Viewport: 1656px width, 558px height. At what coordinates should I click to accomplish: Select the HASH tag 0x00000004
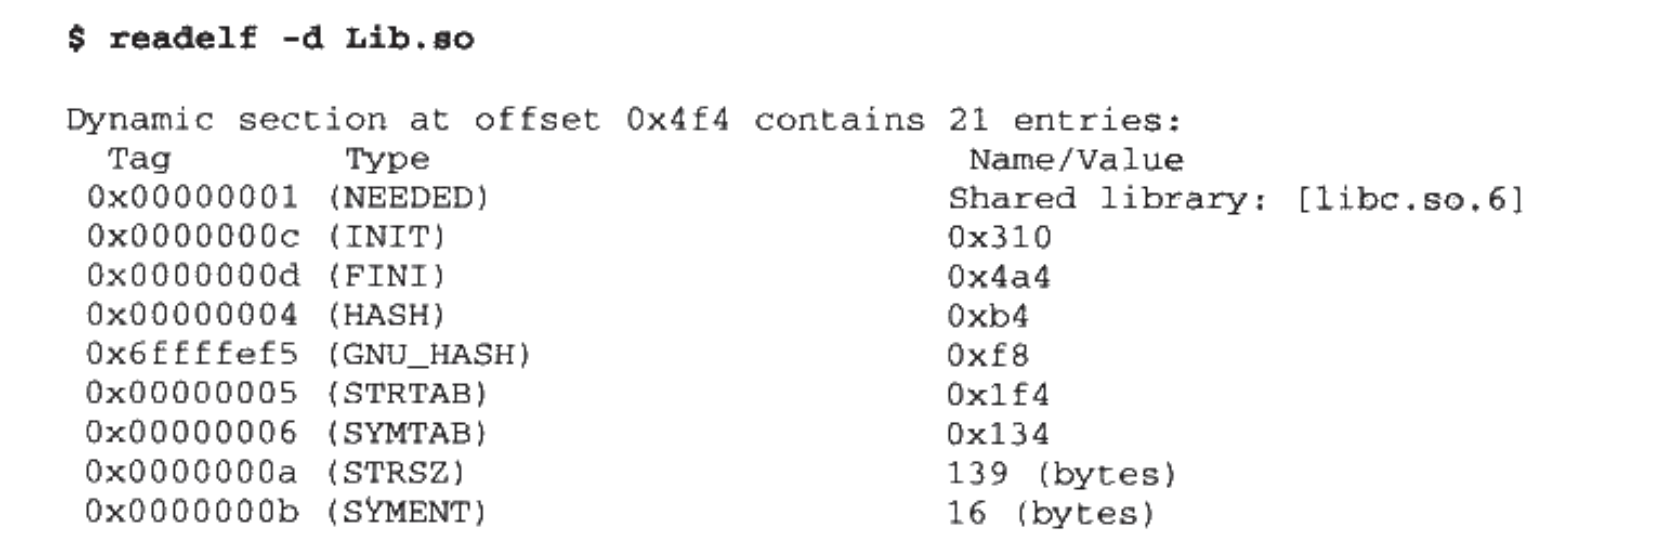click(192, 315)
